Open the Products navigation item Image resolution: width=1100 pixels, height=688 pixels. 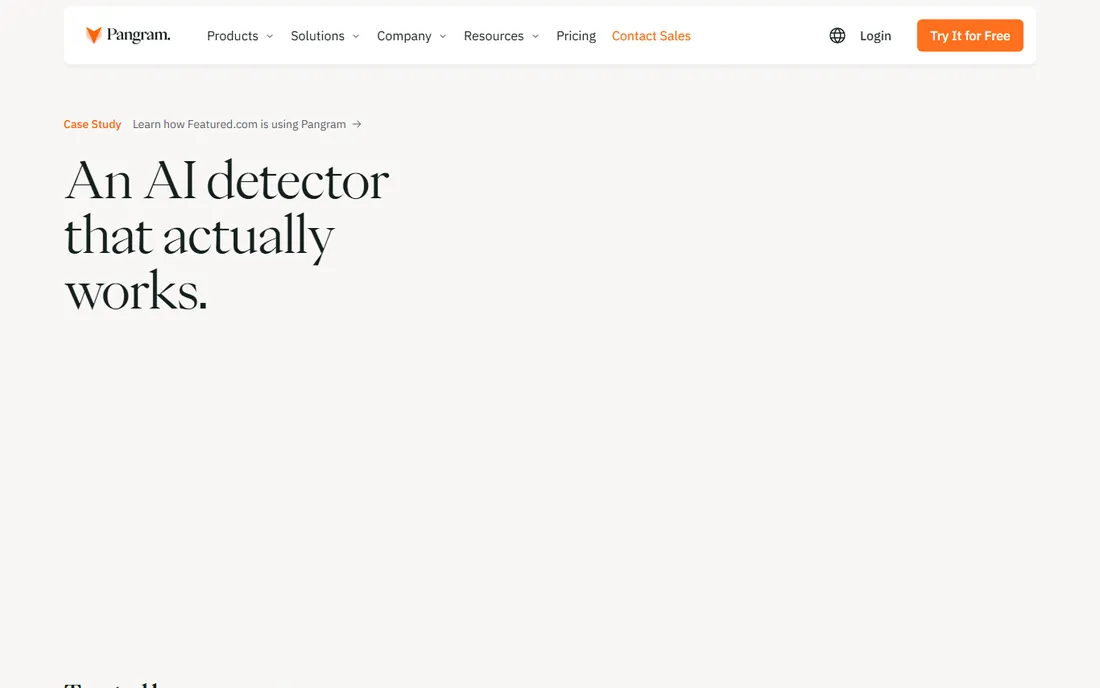[232, 36]
